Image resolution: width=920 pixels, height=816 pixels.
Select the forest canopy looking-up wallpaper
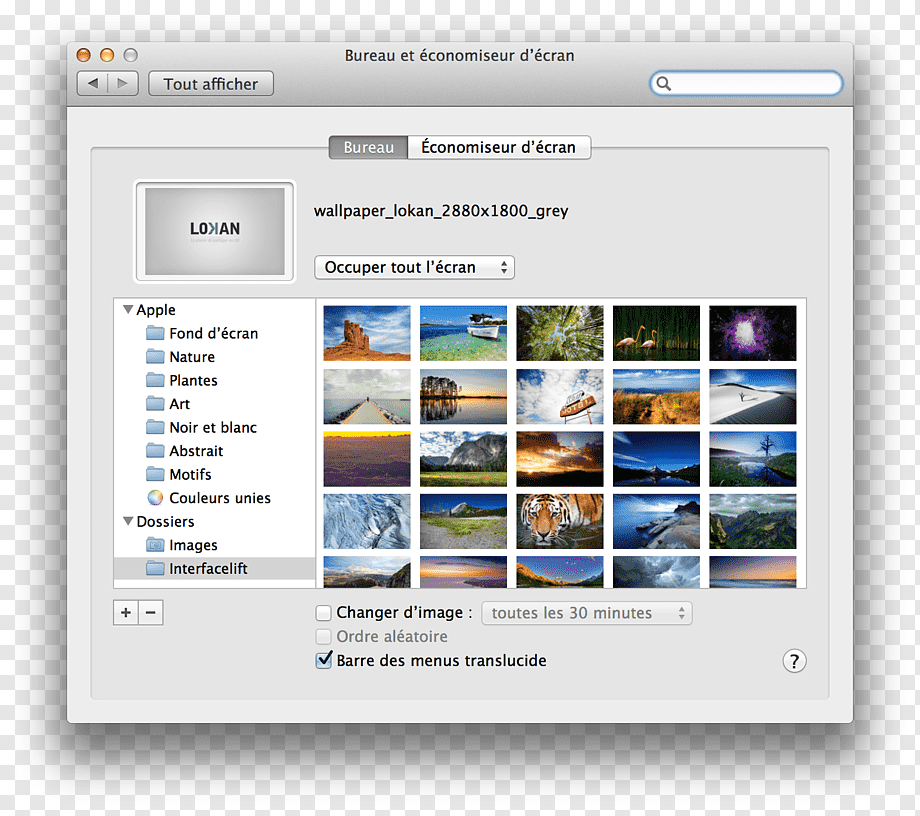coord(560,333)
